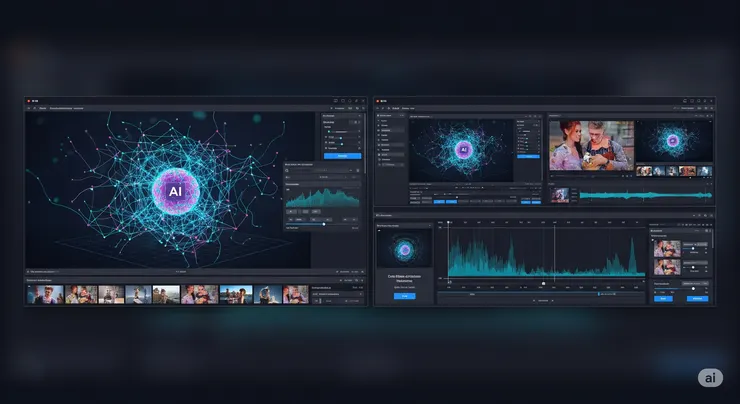Select the eighth filmstrip thumbnail in left window
The width and height of the screenshot is (740, 404).
(268, 295)
